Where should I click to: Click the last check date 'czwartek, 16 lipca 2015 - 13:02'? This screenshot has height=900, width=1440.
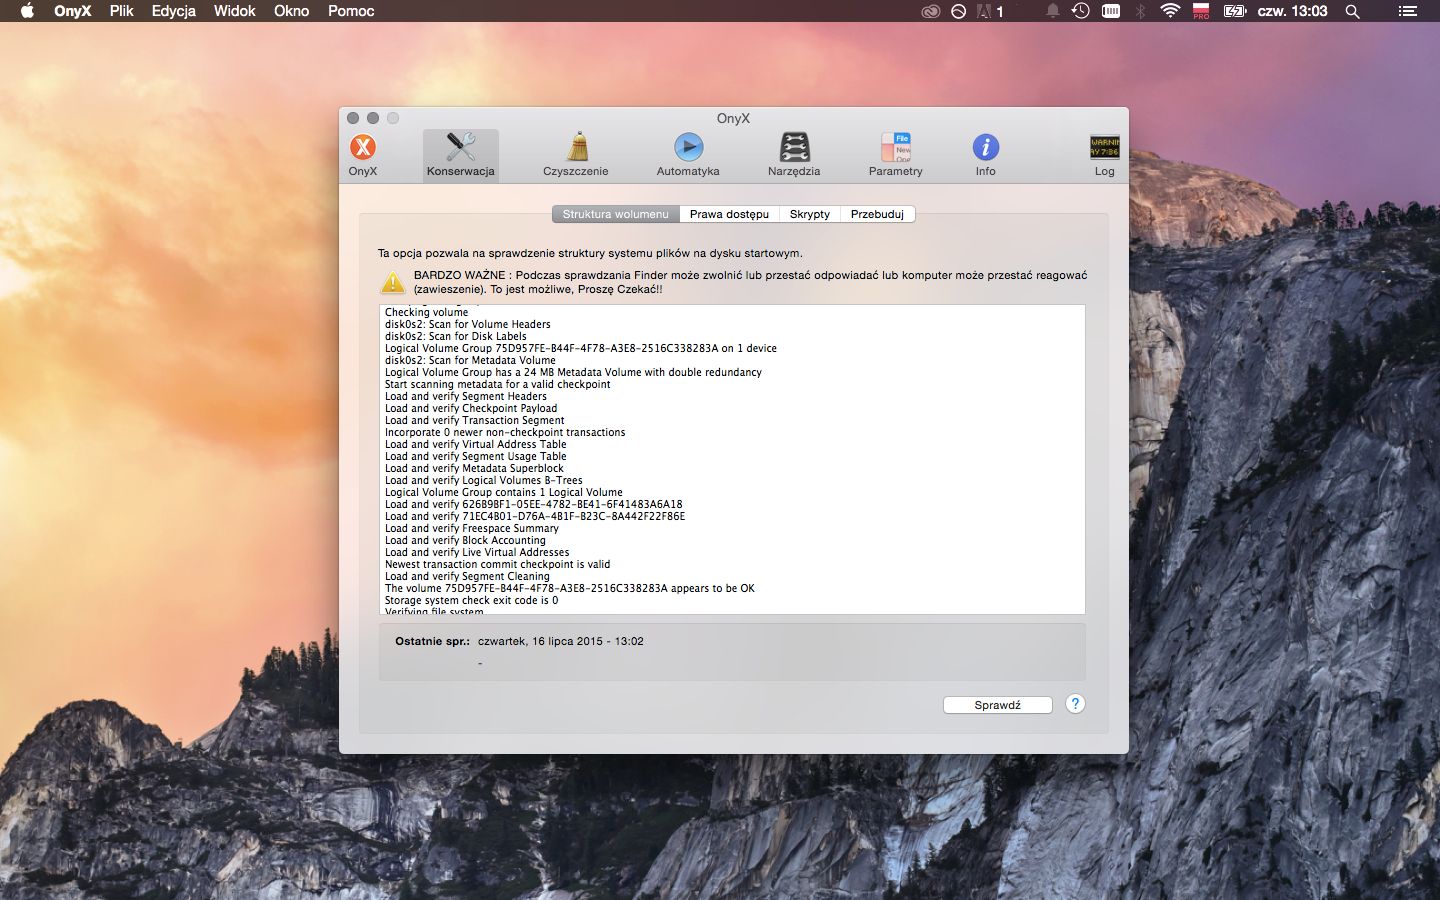[x=560, y=641]
